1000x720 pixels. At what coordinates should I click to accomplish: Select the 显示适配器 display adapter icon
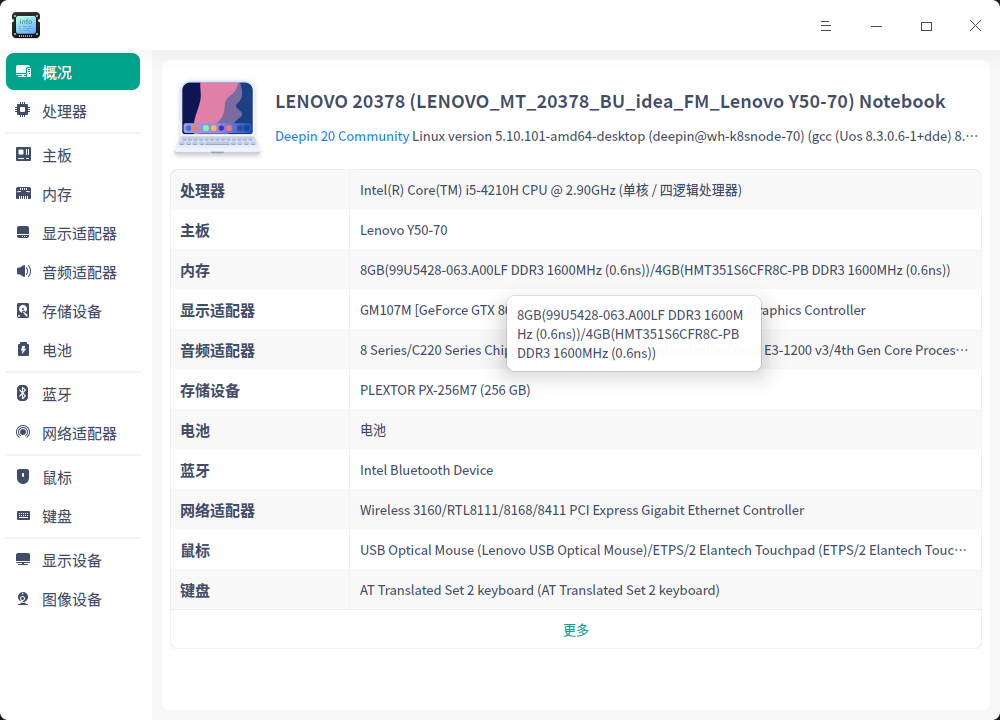[x=22, y=232]
